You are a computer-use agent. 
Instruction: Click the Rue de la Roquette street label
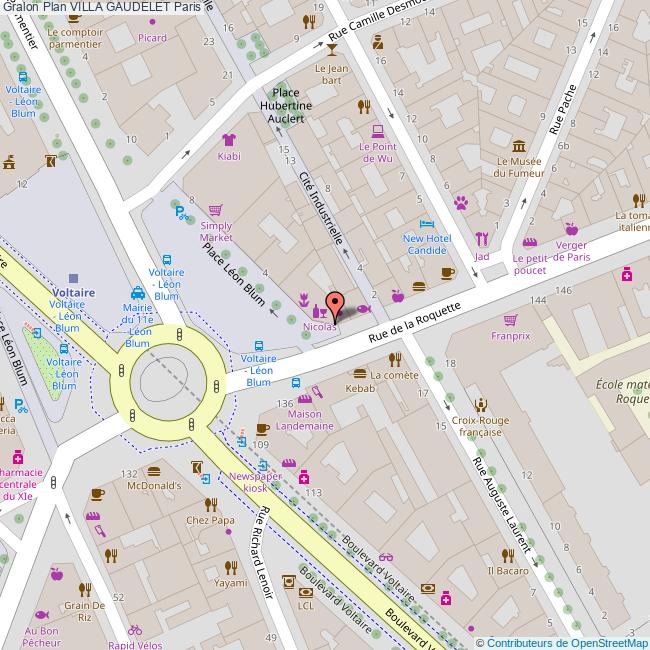[412, 322]
